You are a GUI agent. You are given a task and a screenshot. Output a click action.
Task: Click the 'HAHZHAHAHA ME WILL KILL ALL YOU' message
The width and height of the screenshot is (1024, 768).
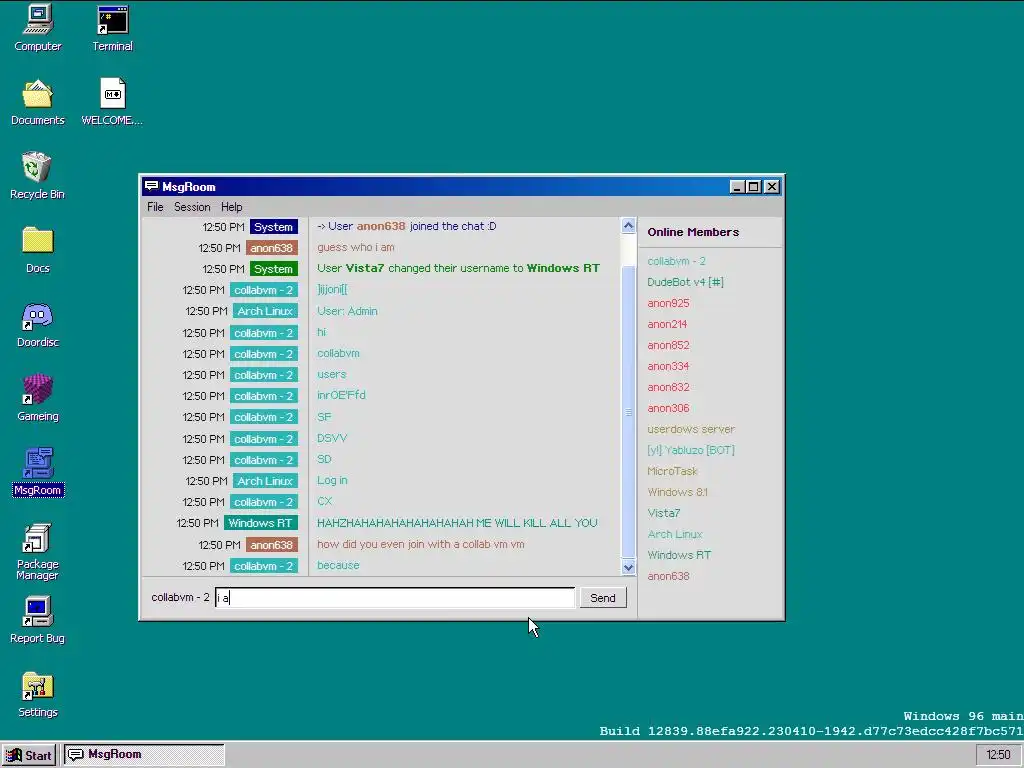tap(457, 523)
